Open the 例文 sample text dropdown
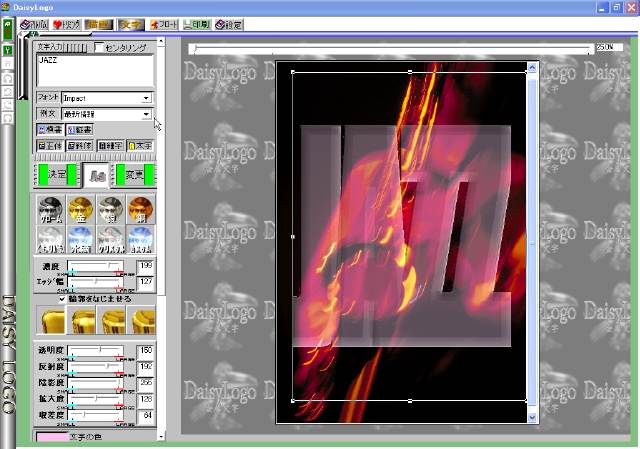 (146, 114)
